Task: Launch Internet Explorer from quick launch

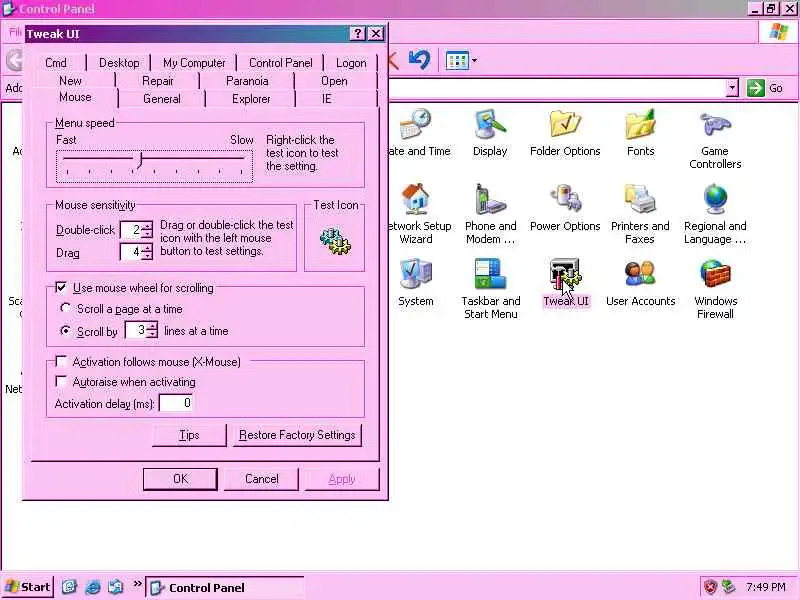Action: [x=92, y=587]
